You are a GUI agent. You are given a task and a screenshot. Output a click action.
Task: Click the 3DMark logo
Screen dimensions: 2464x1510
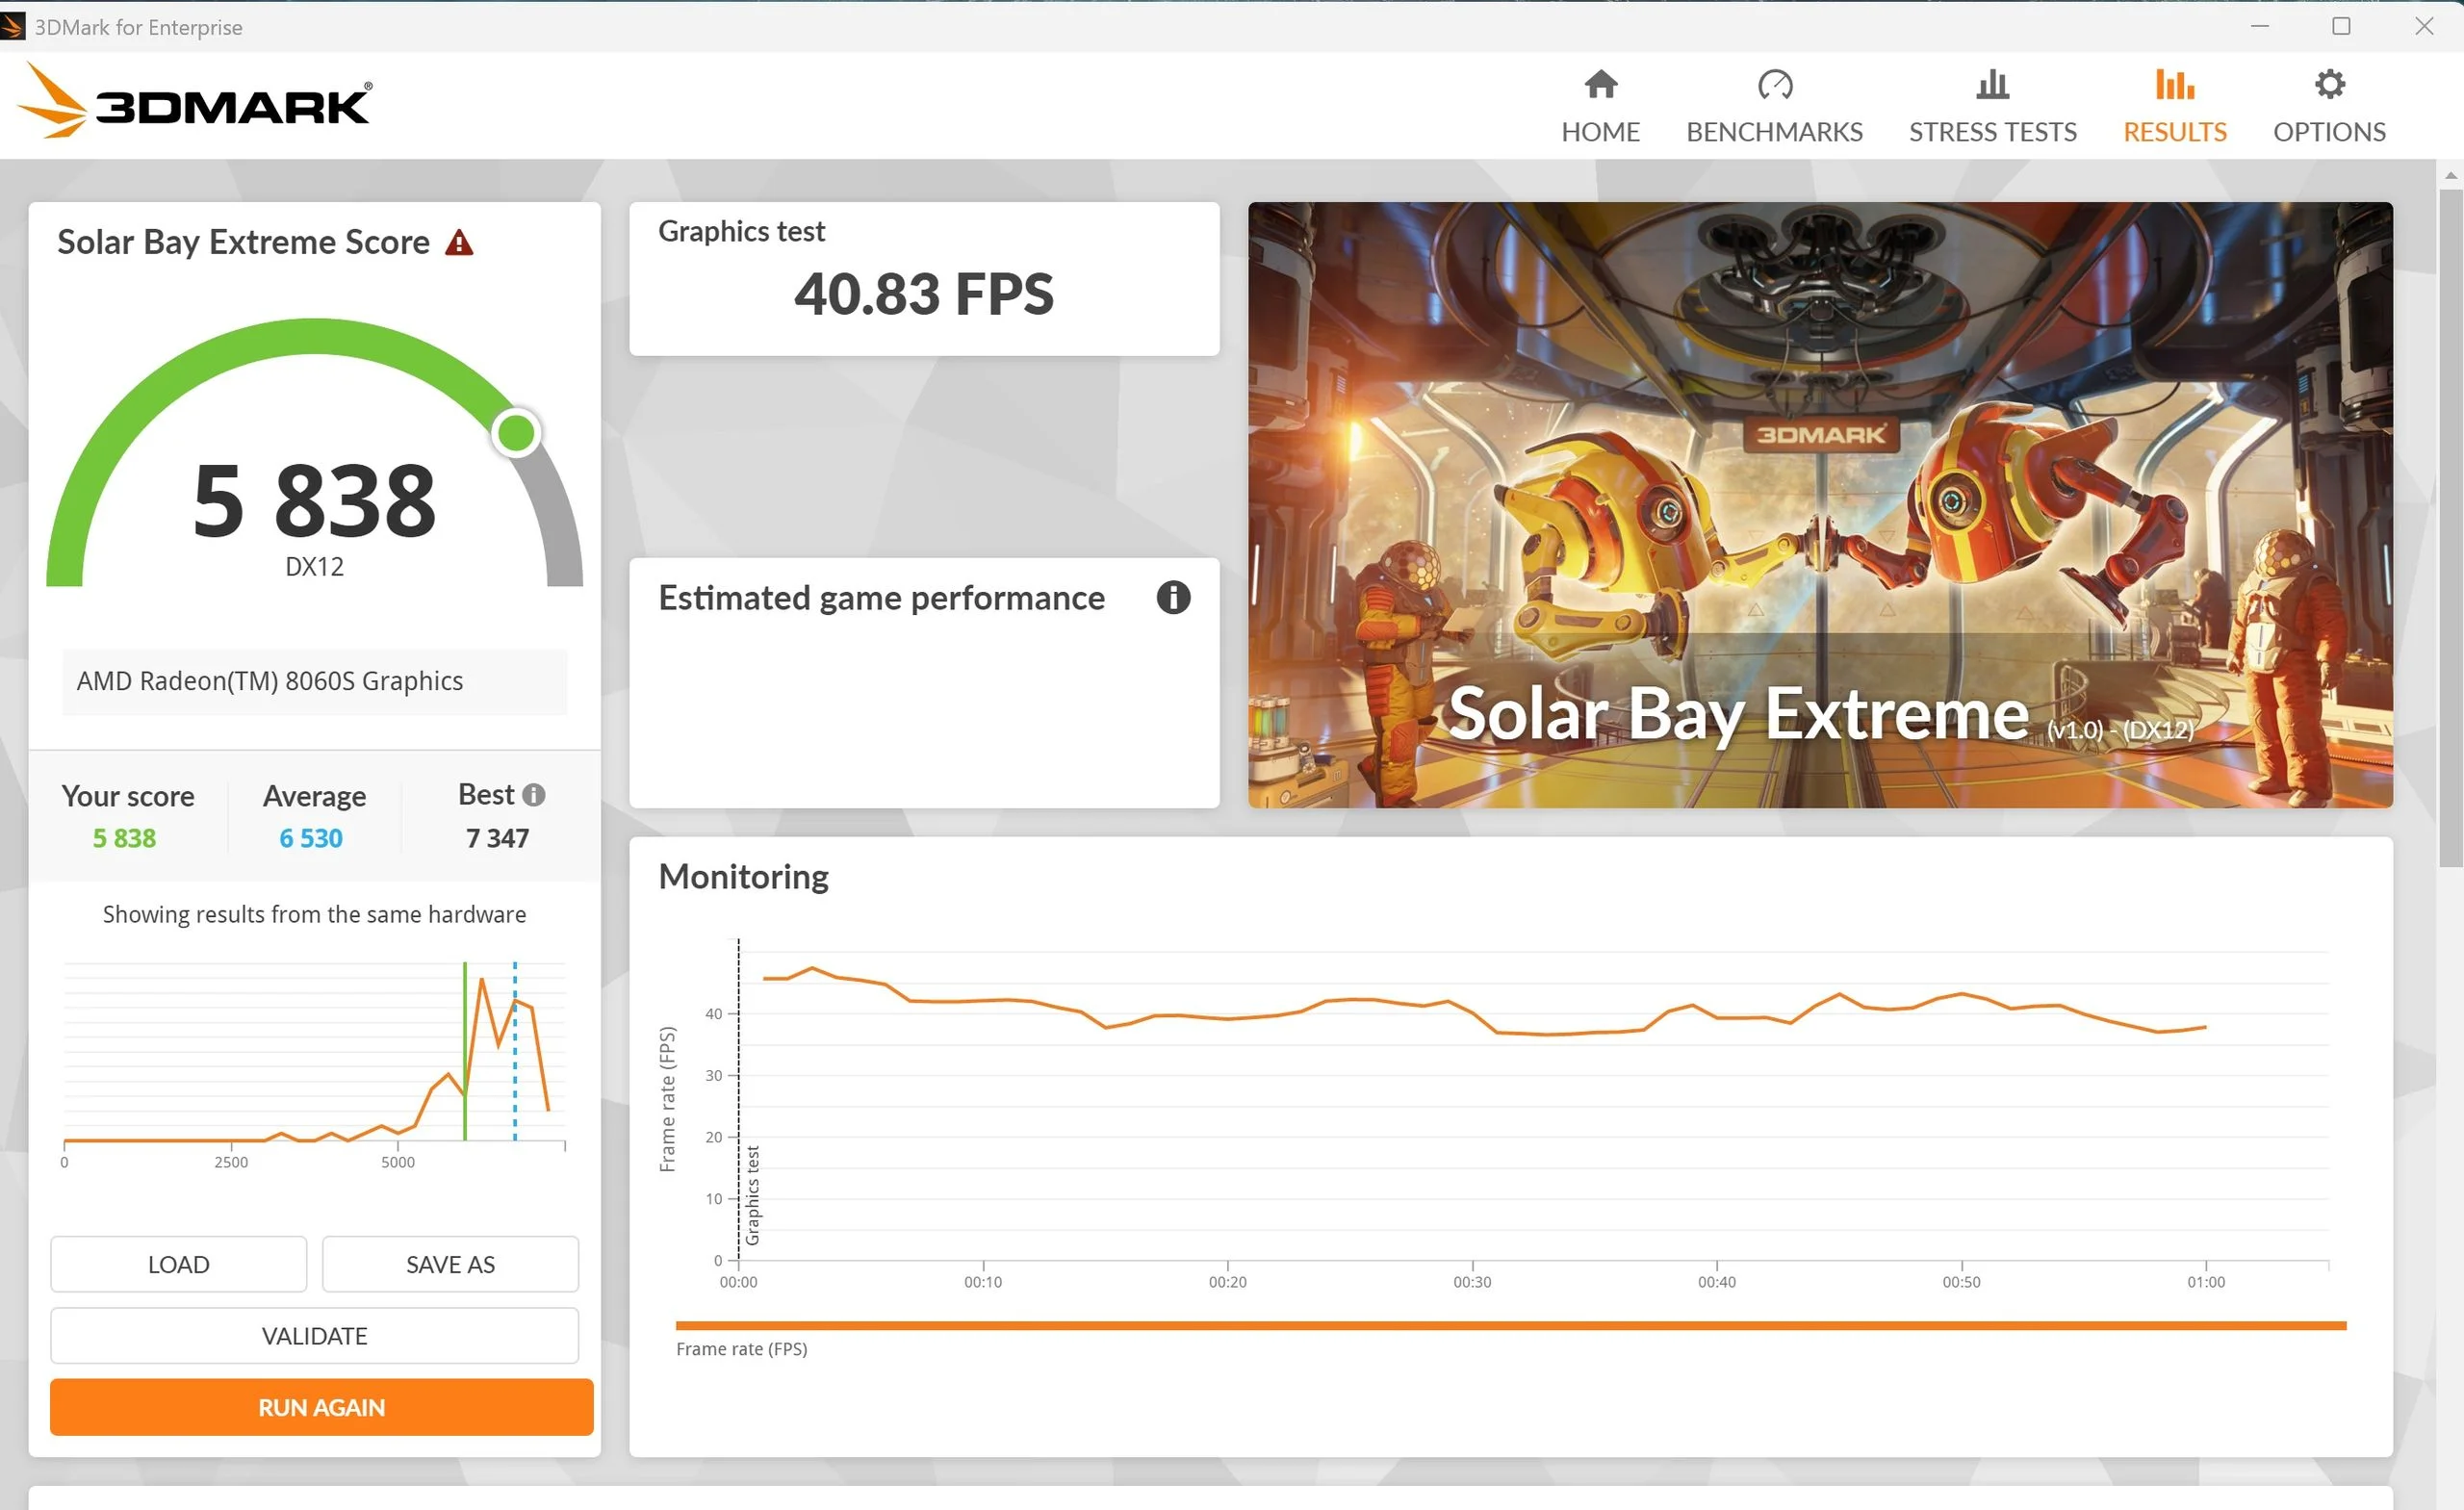tap(195, 102)
